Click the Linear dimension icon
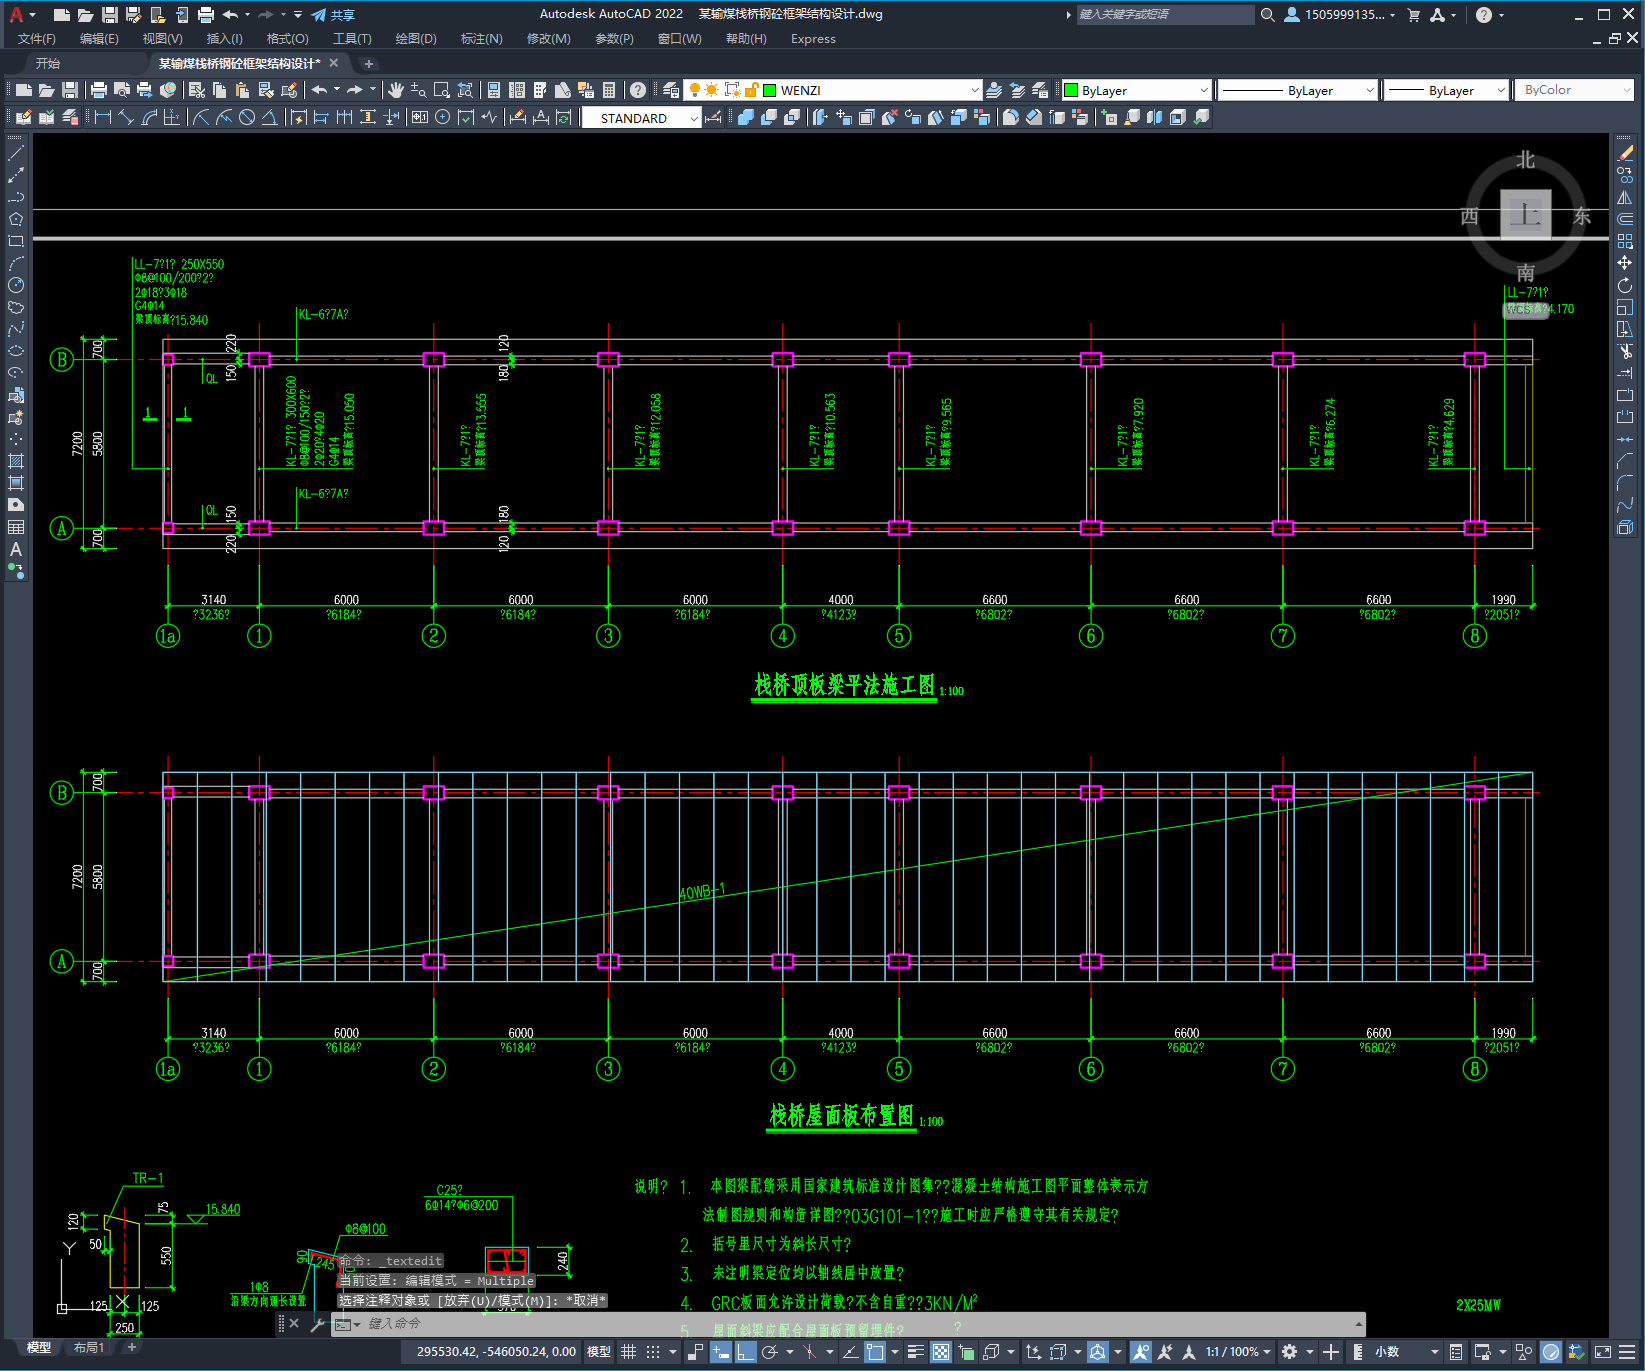The height and width of the screenshot is (1371, 1645). click(103, 117)
